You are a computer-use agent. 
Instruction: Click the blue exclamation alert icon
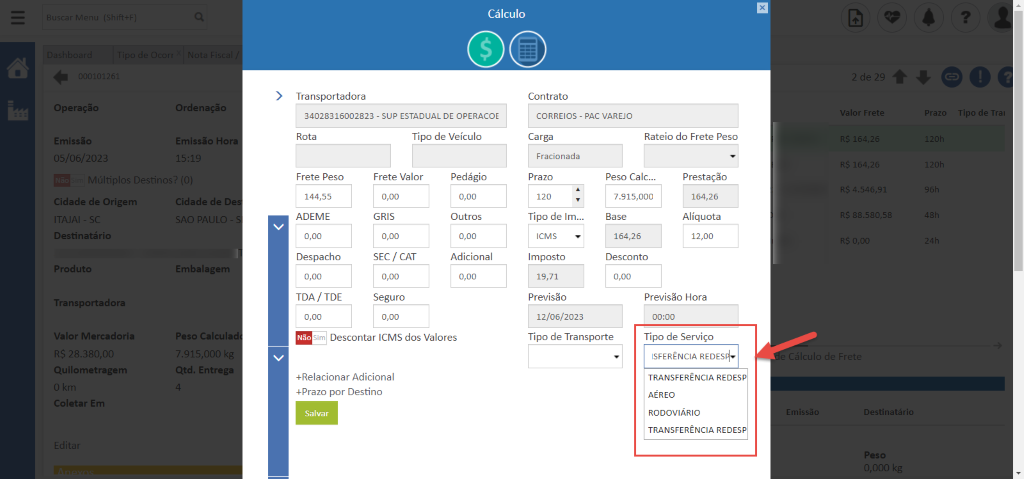[x=980, y=77]
